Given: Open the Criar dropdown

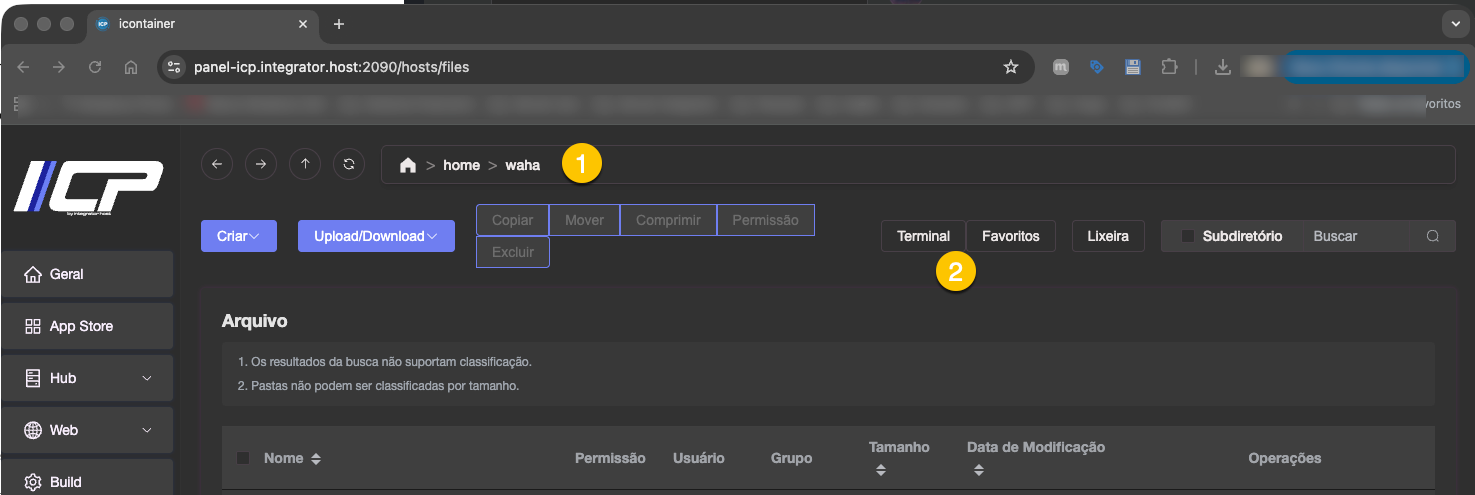Looking at the screenshot, I should (x=239, y=236).
